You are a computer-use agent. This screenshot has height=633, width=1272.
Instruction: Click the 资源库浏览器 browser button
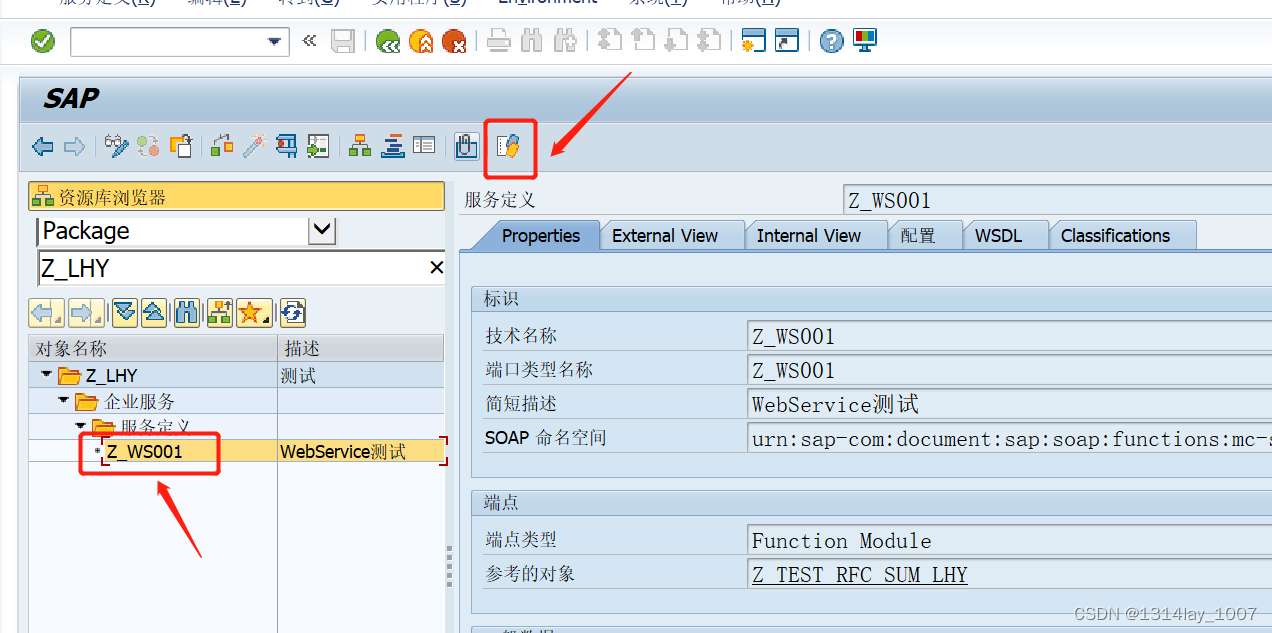pyautogui.click(x=236, y=197)
